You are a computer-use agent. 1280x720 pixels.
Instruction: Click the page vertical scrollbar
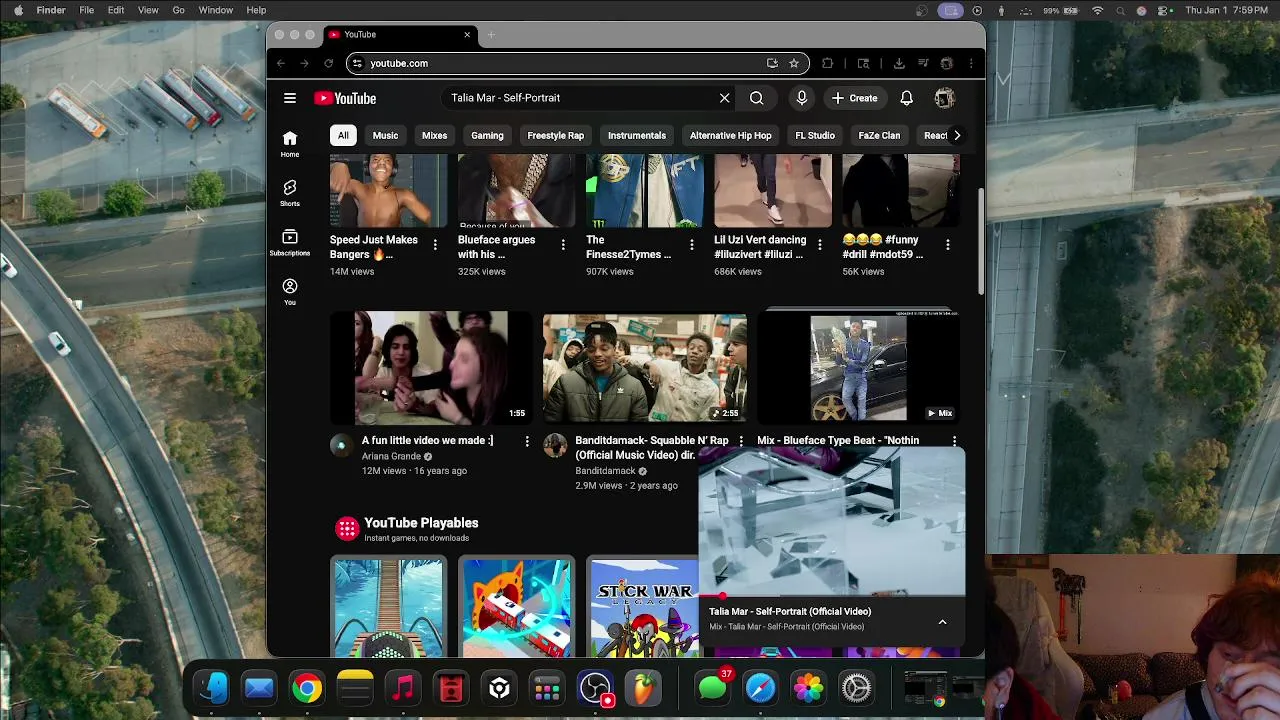[x=980, y=240]
